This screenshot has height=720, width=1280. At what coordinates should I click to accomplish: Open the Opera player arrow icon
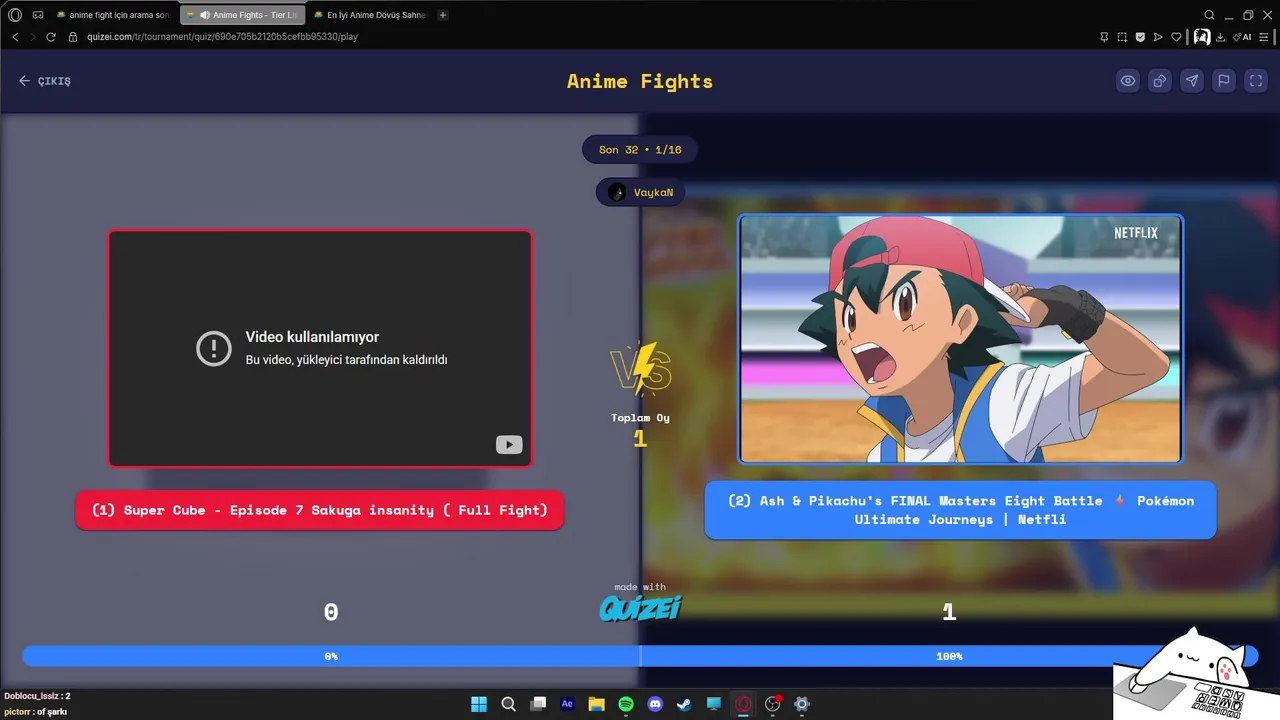click(1158, 37)
